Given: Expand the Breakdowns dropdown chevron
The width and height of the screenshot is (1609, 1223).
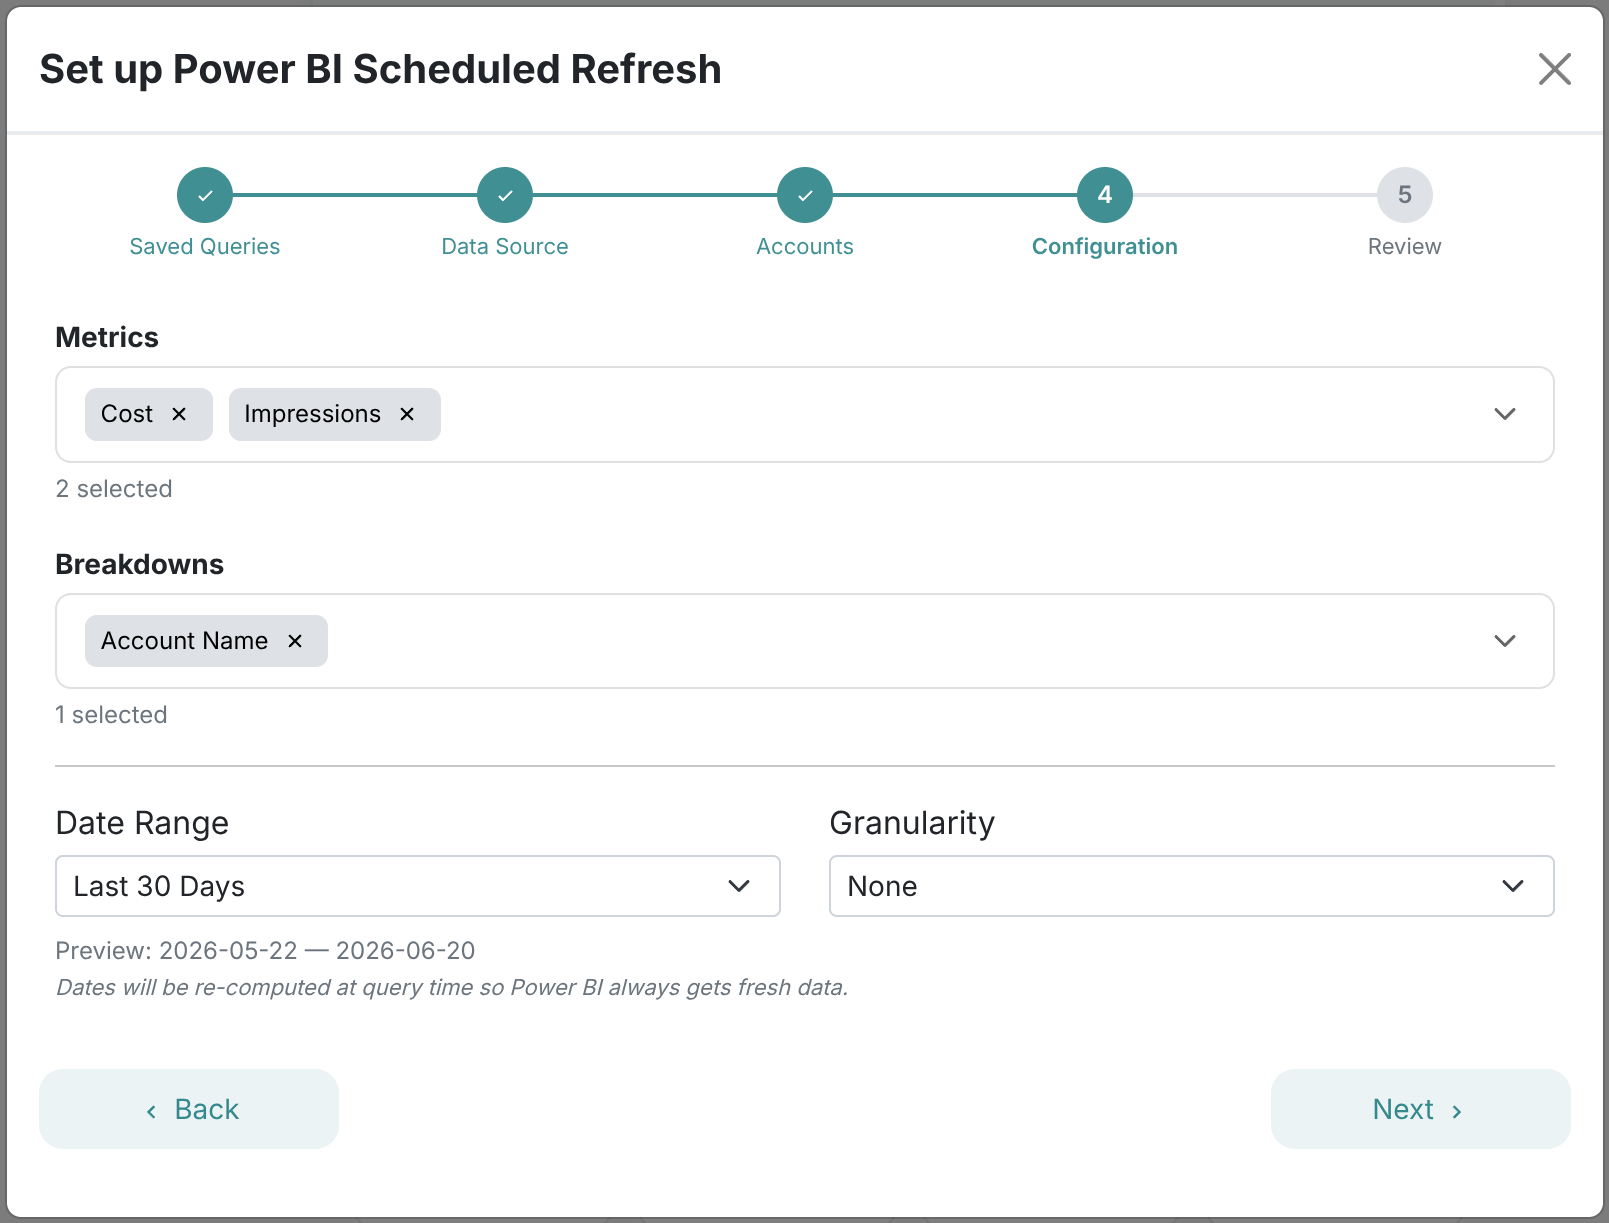Looking at the screenshot, I should click(x=1505, y=641).
